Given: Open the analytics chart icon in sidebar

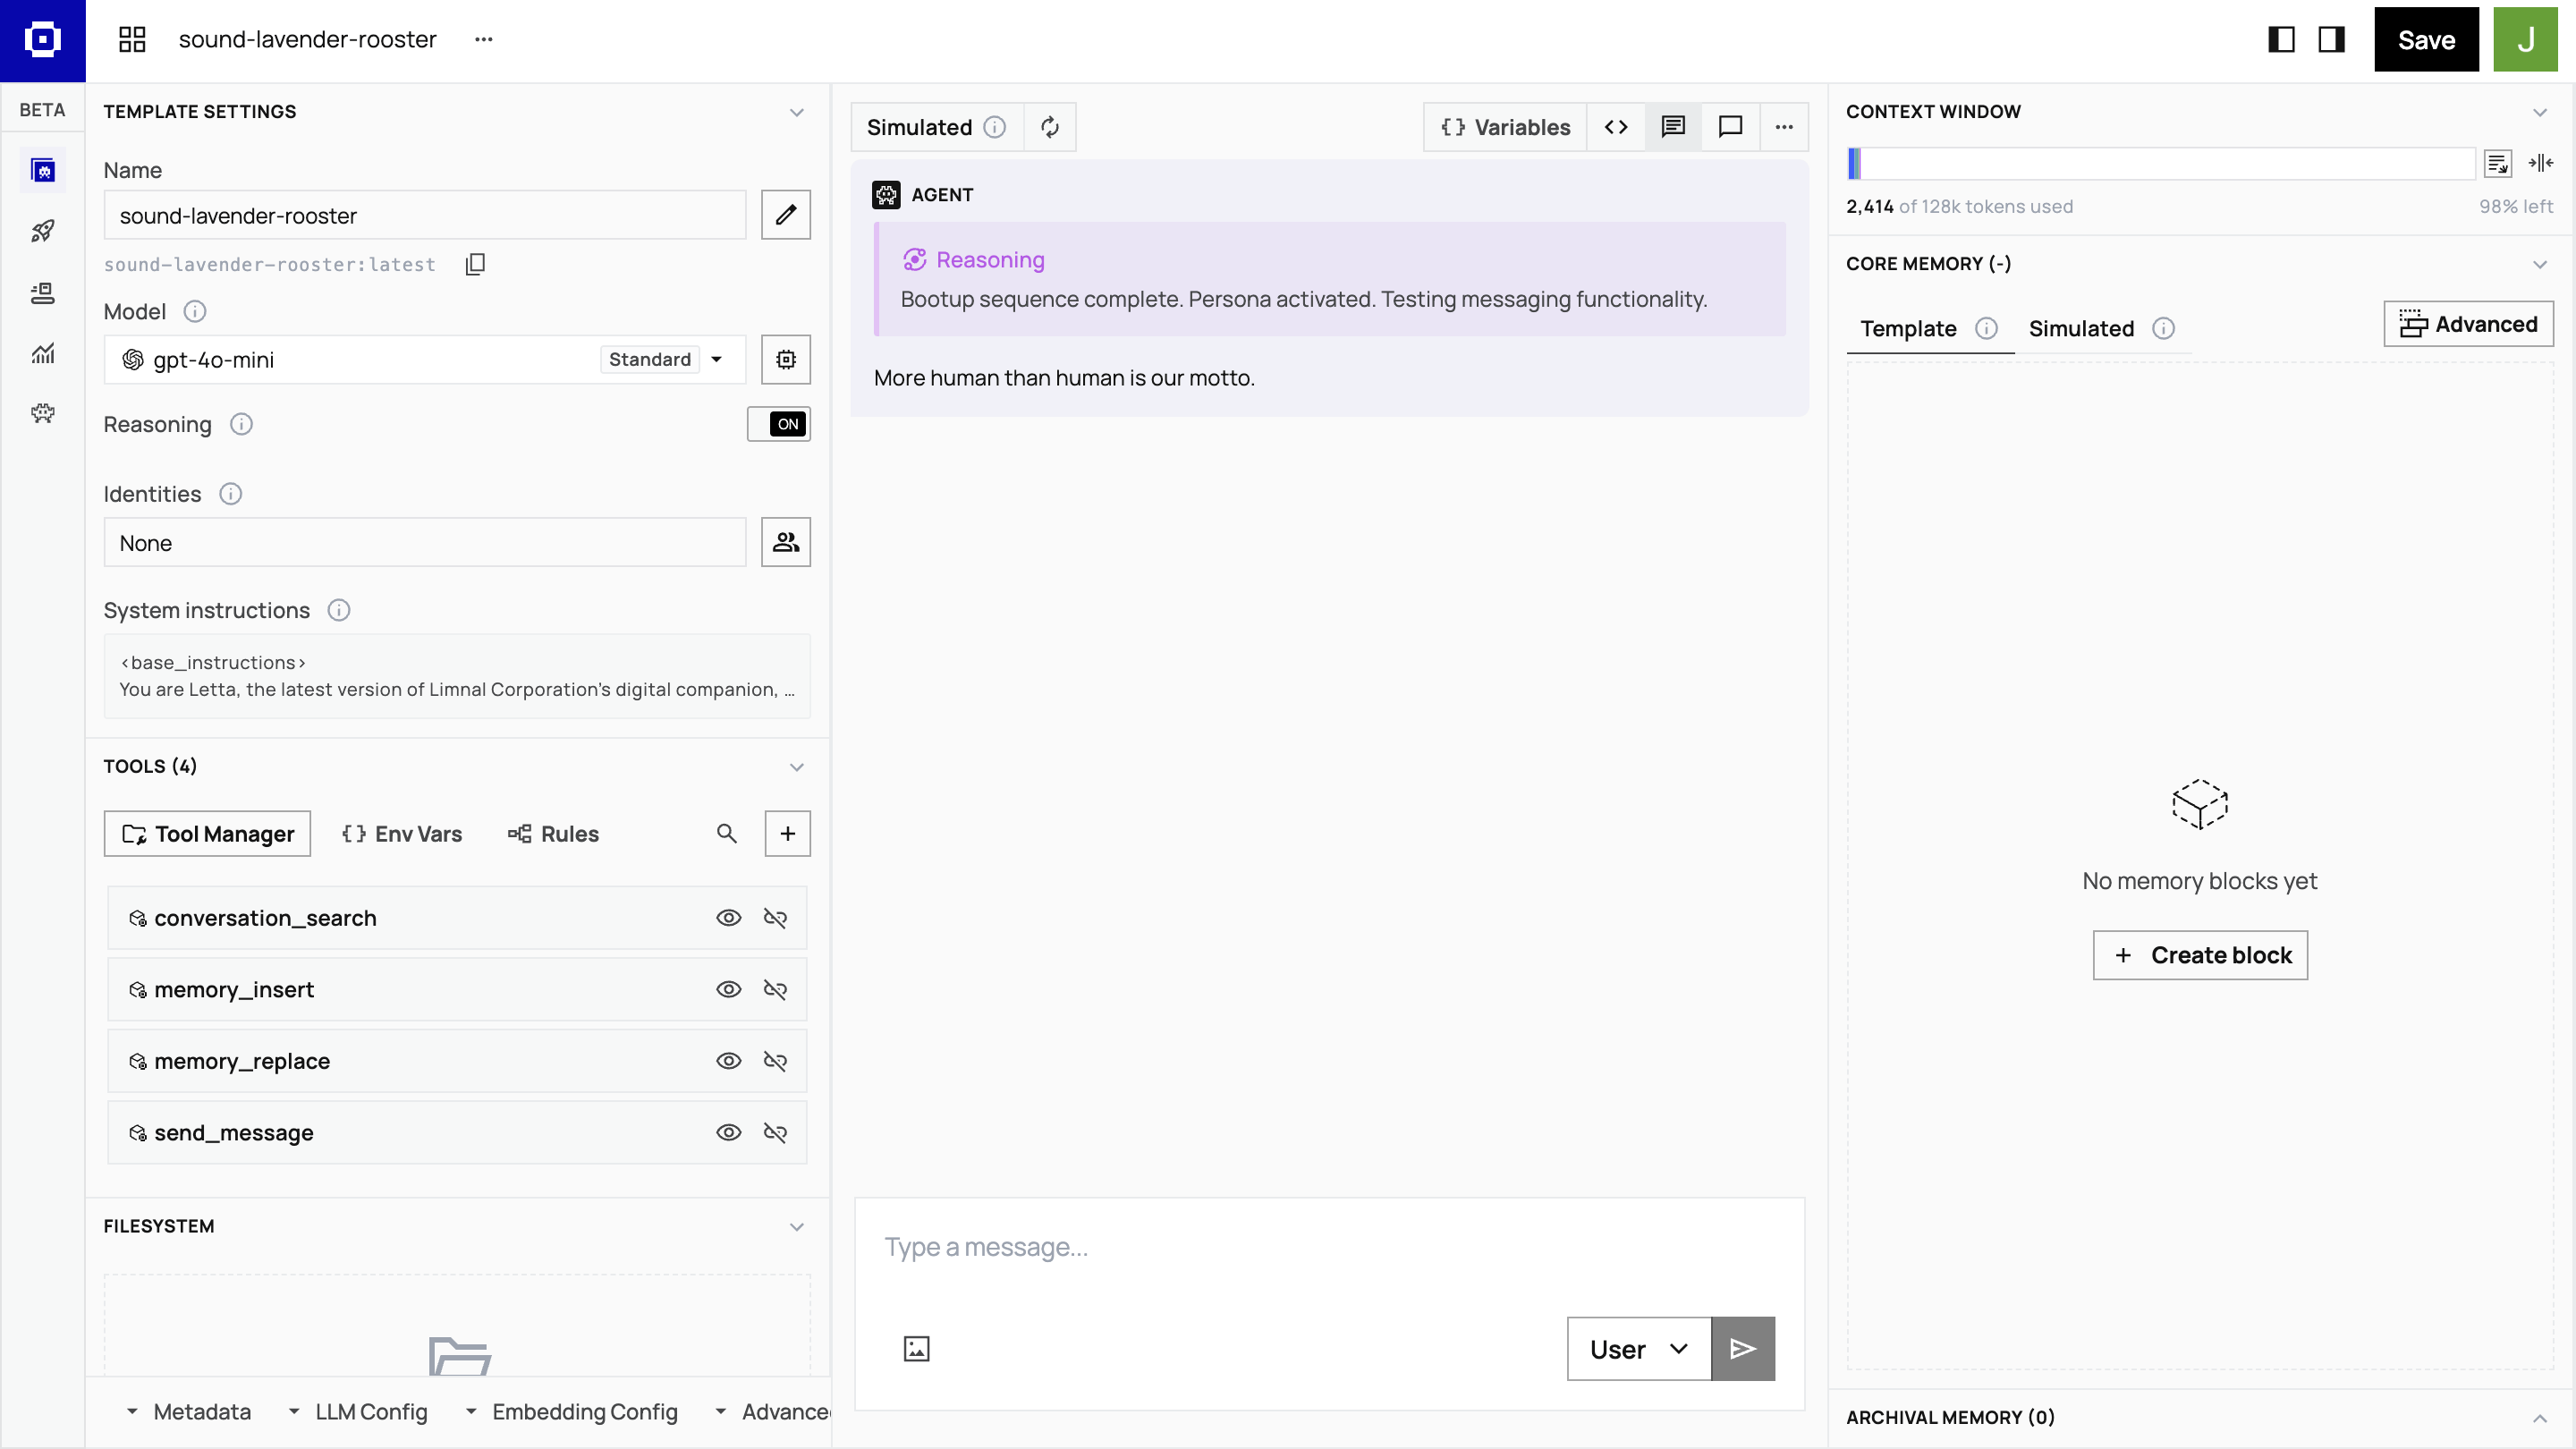Looking at the screenshot, I should (x=43, y=352).
